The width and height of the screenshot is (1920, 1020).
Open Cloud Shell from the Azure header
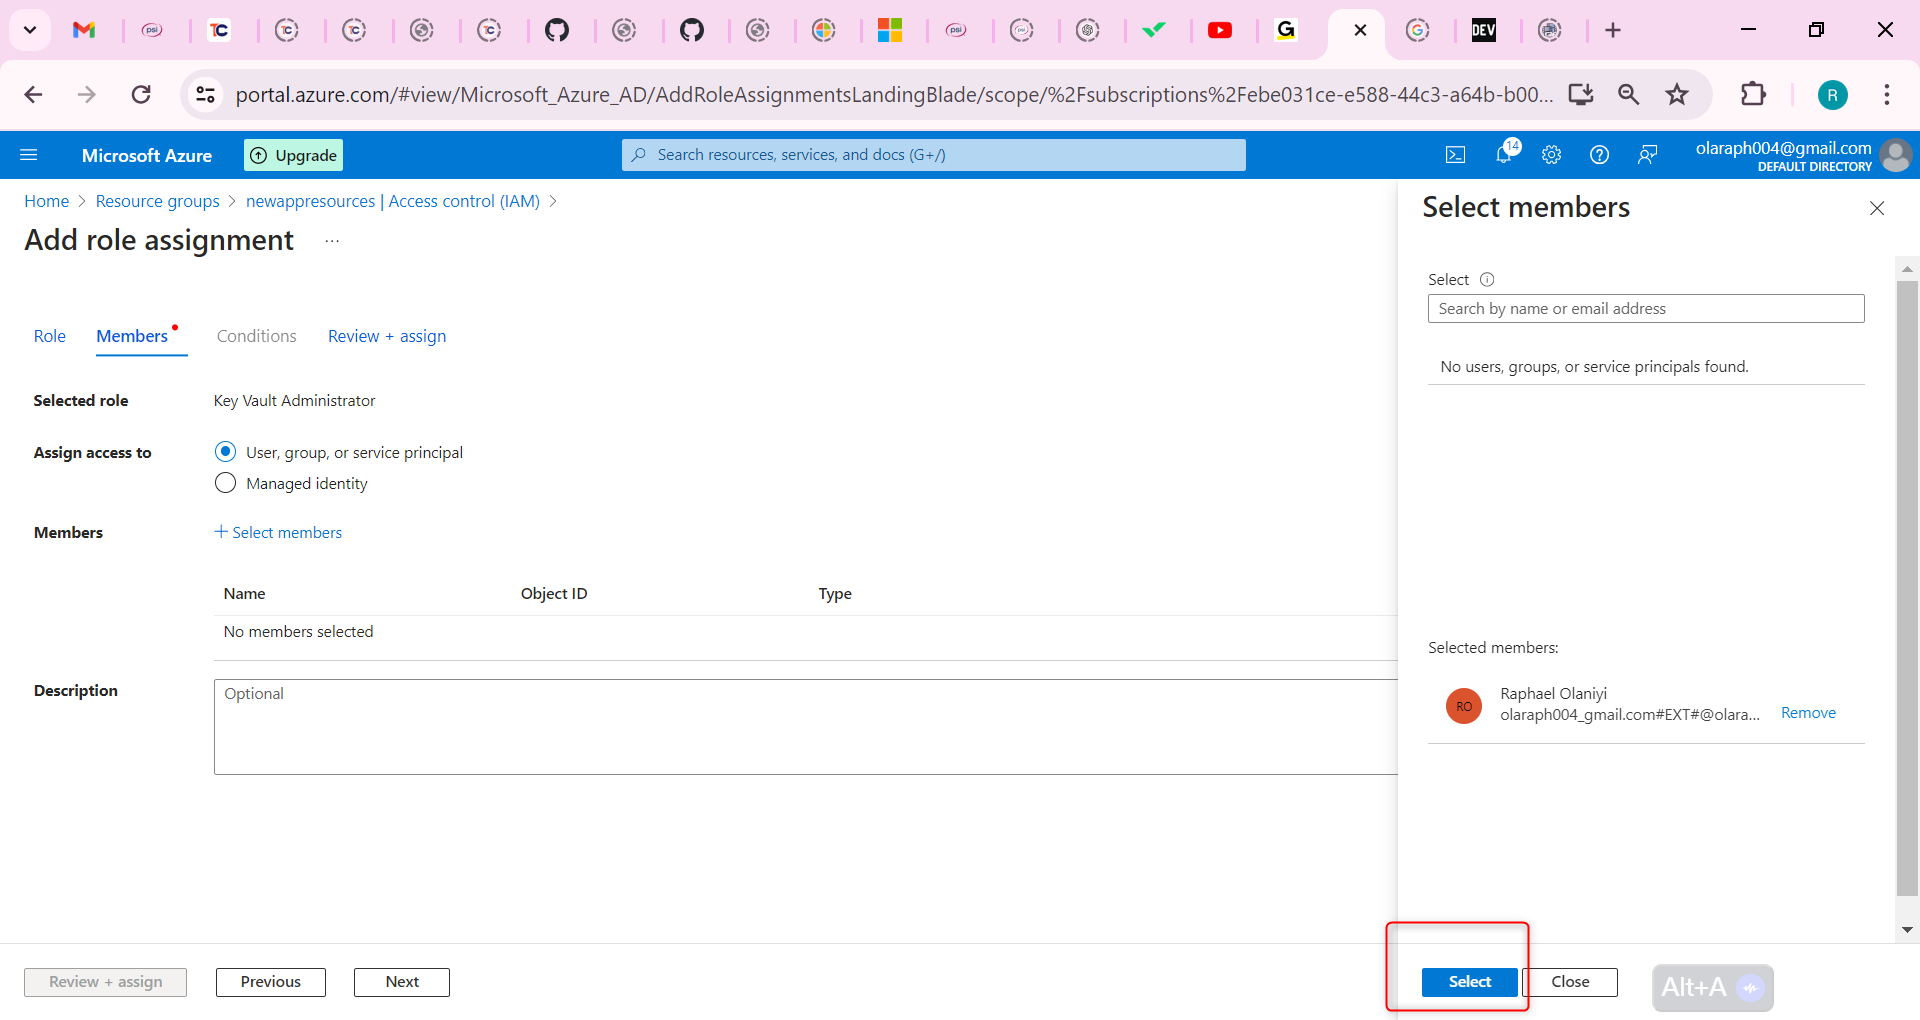(1456, 155)
